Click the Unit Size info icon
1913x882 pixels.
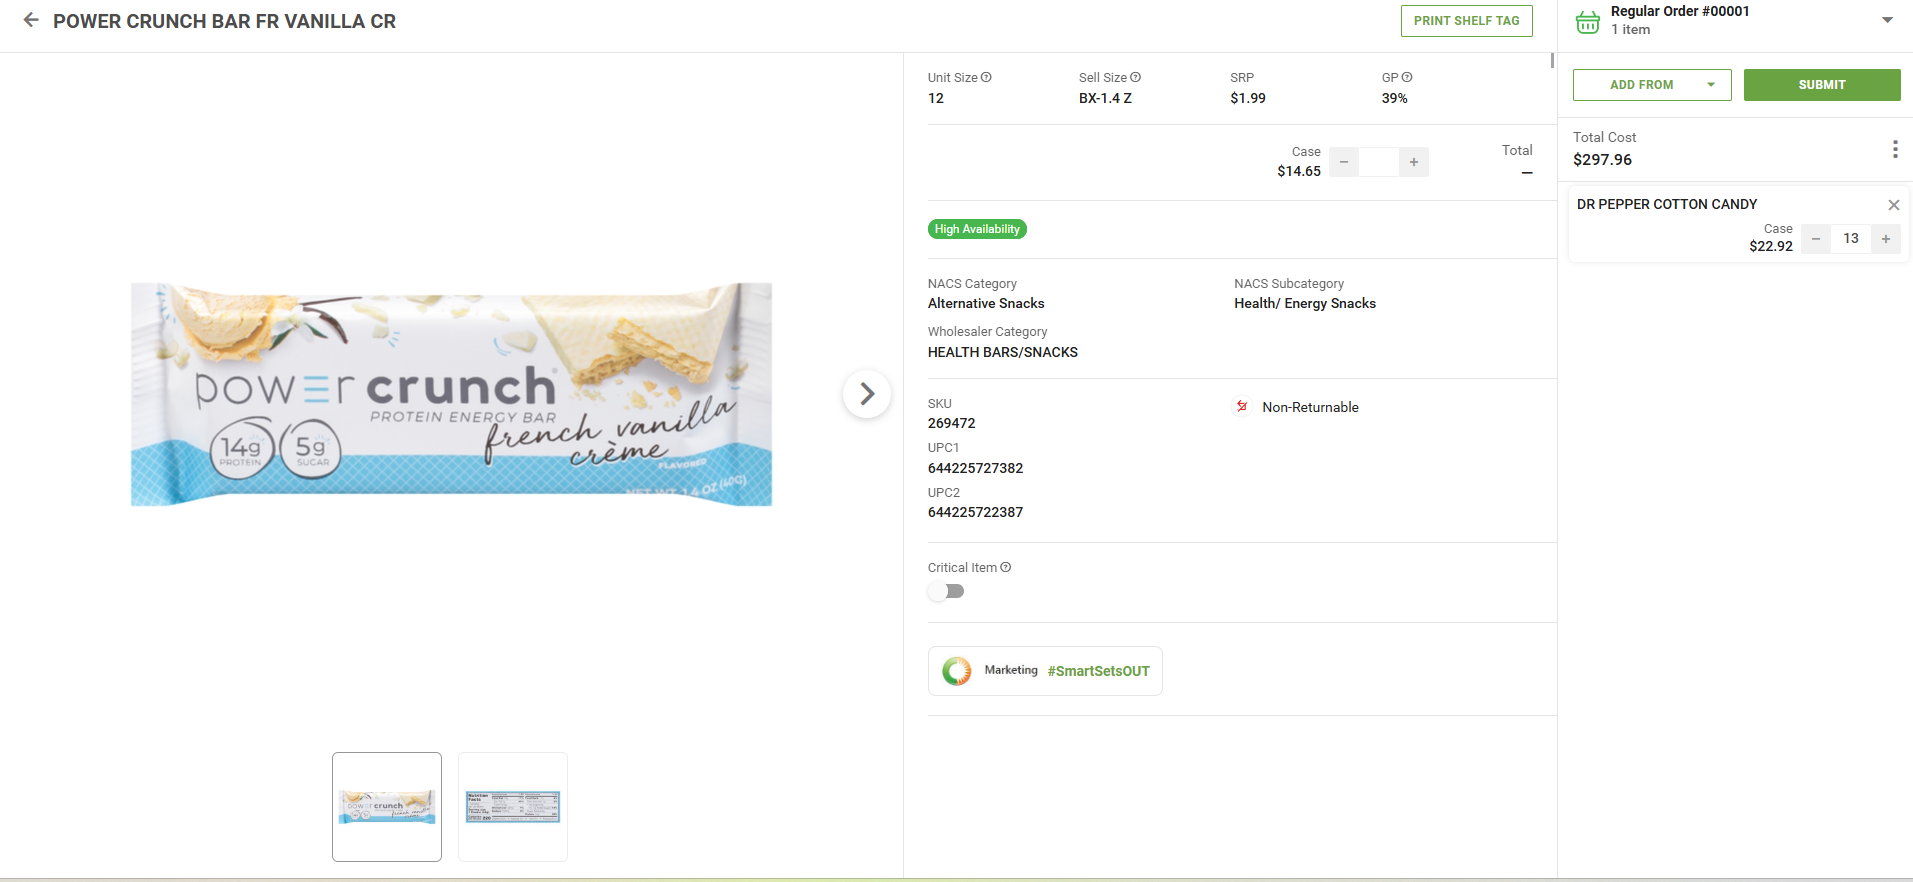coord(986,77)
